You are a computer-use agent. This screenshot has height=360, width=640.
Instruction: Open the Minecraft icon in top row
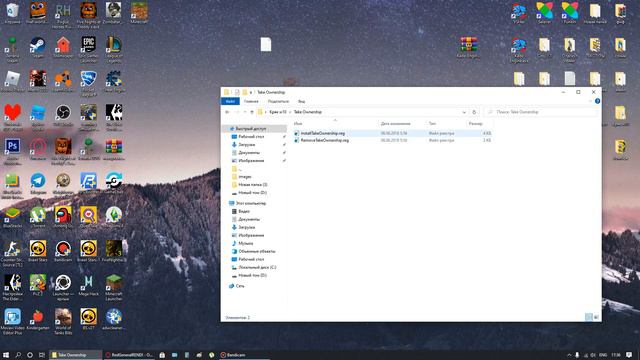pos(139,12)
